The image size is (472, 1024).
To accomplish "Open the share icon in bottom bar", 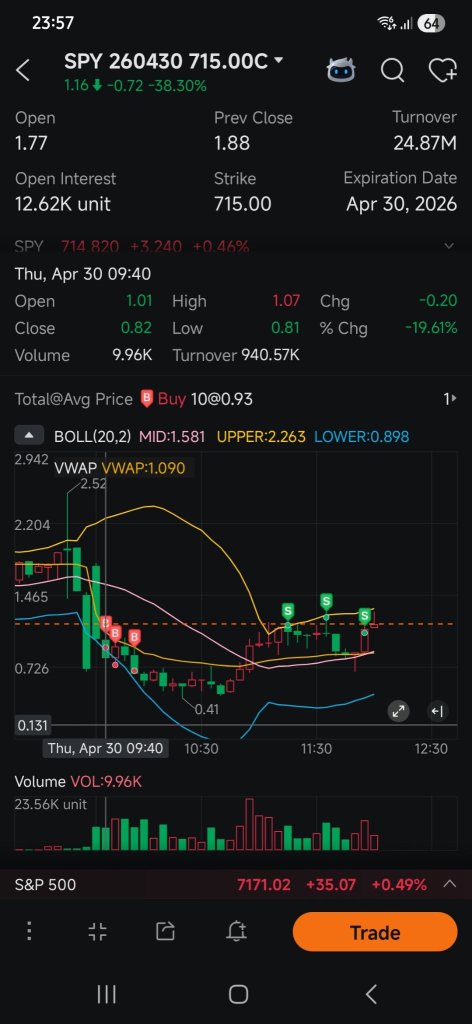I will point(166,931).
